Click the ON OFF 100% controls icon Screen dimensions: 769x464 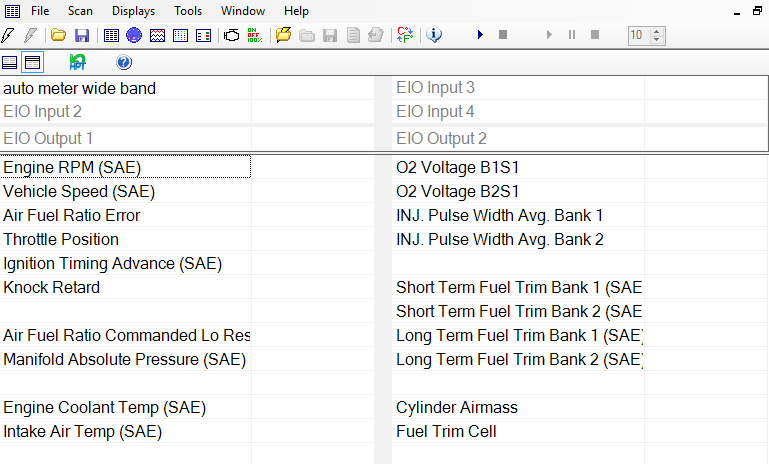[x=256, y=35]
